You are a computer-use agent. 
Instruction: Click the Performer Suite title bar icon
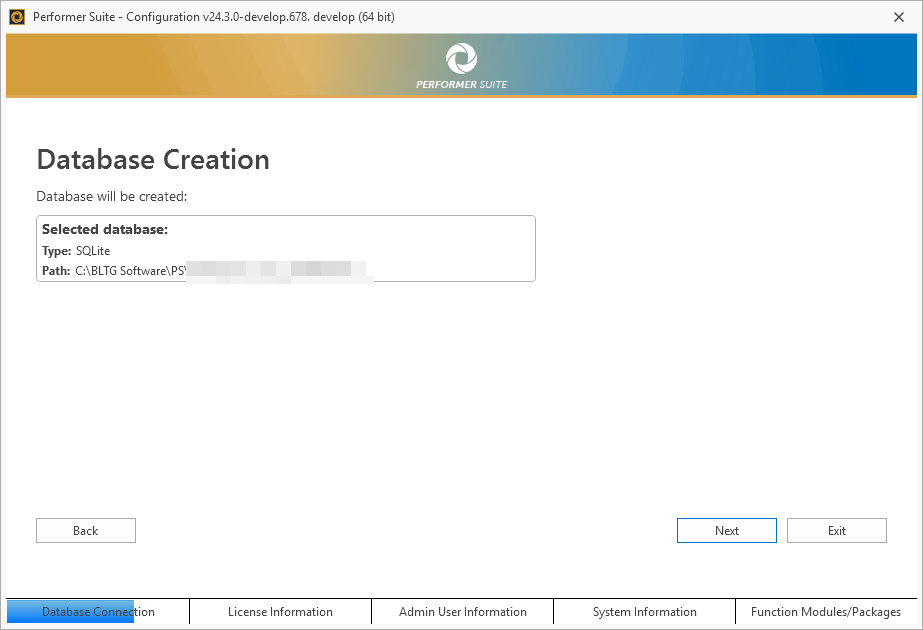[x=16, y=16]
